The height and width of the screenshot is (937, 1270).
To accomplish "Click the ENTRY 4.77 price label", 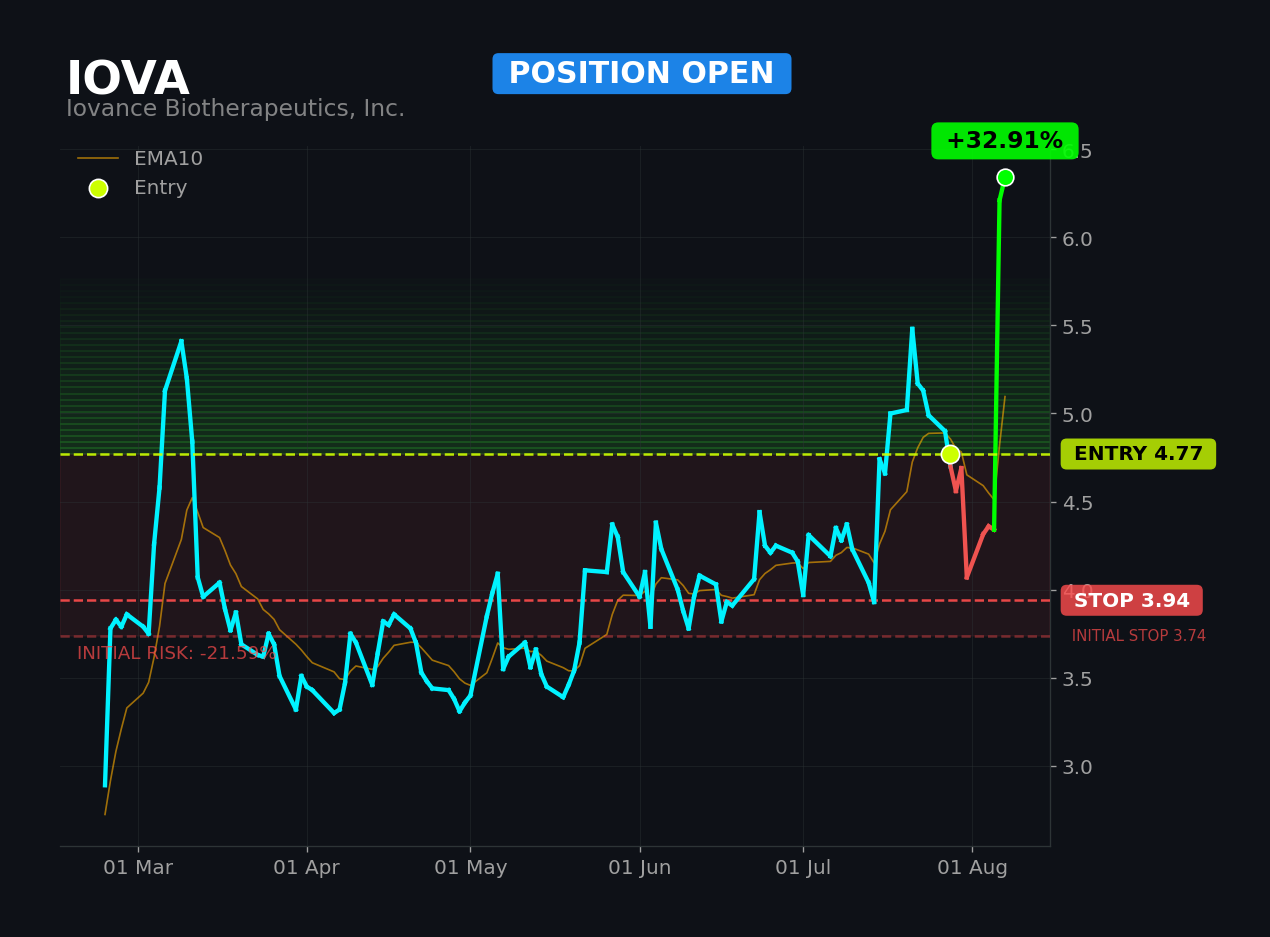I will [1138, 454].
